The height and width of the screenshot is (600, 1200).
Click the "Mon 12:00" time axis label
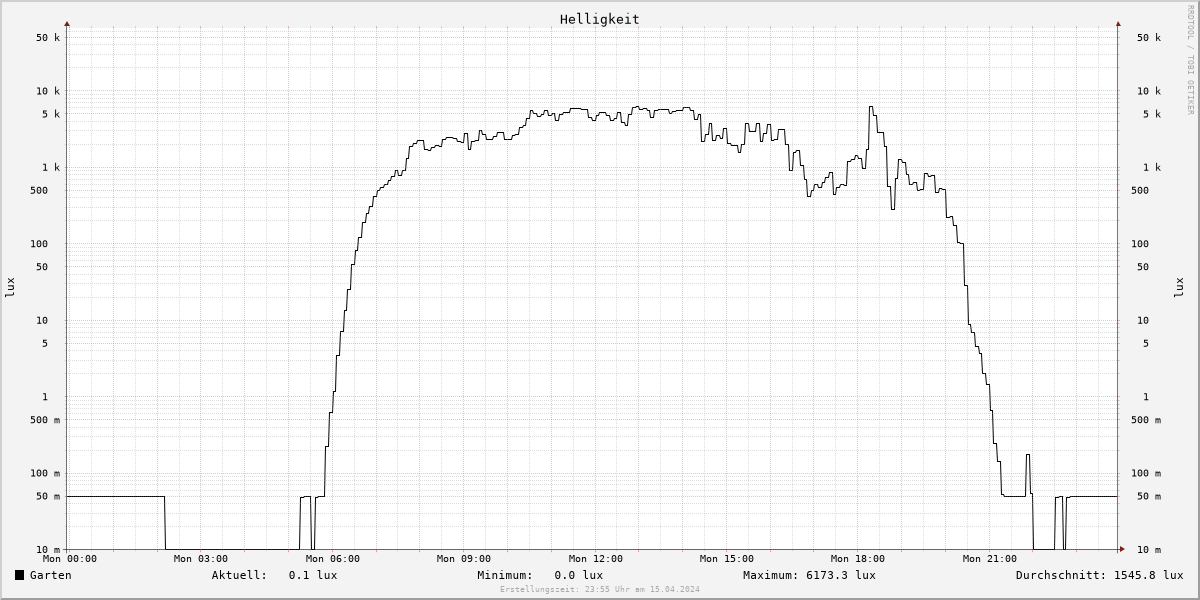pos(596,559)
